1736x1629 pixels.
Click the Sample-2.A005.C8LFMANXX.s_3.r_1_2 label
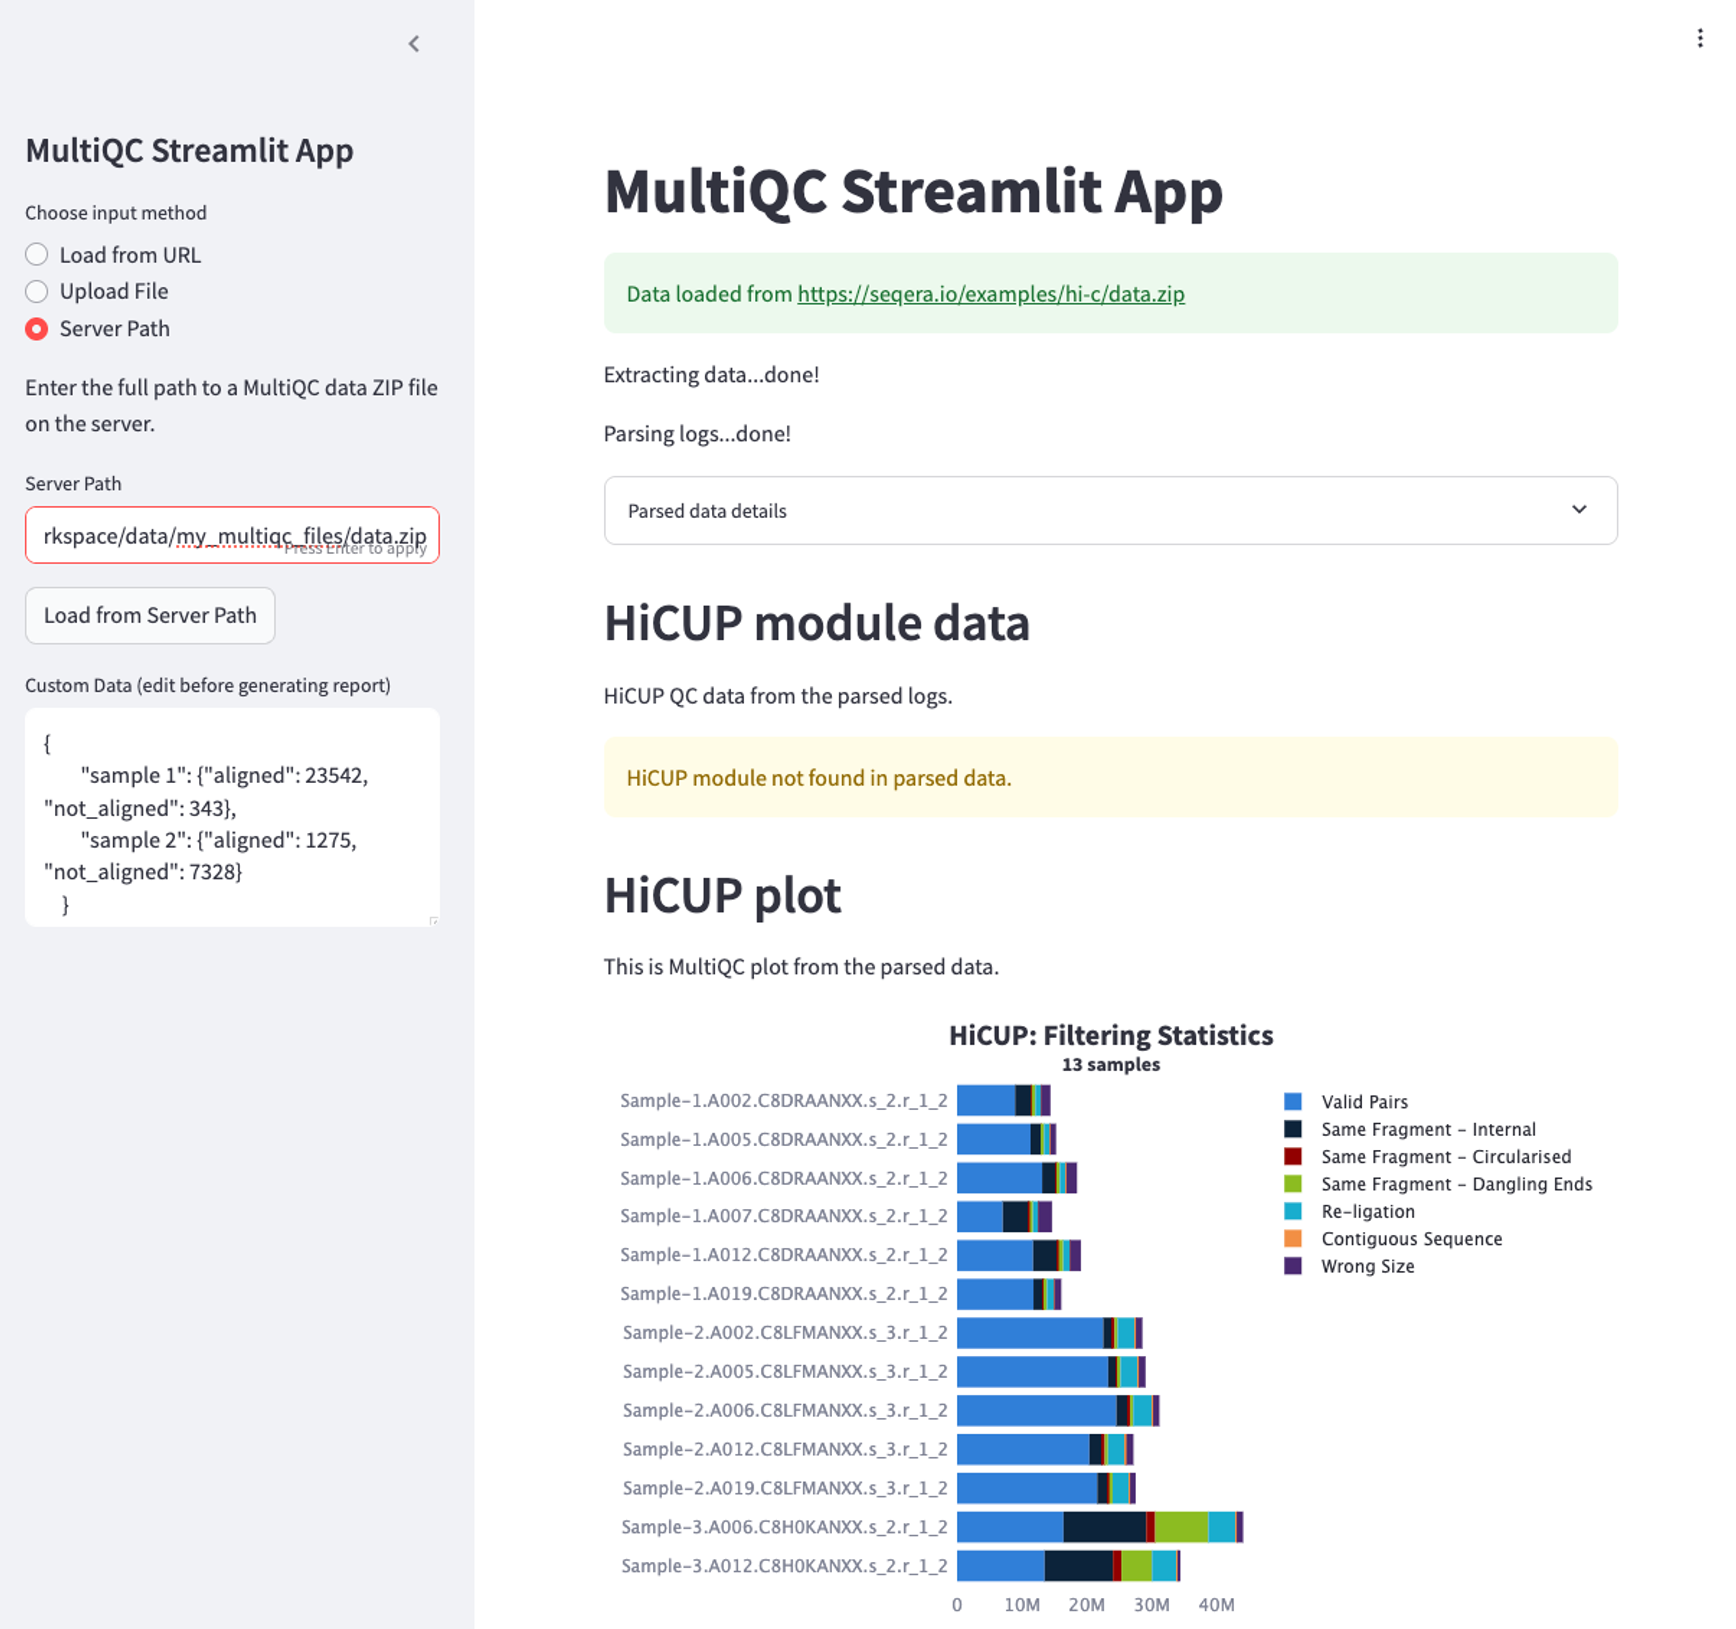[x=785, y=1372]
